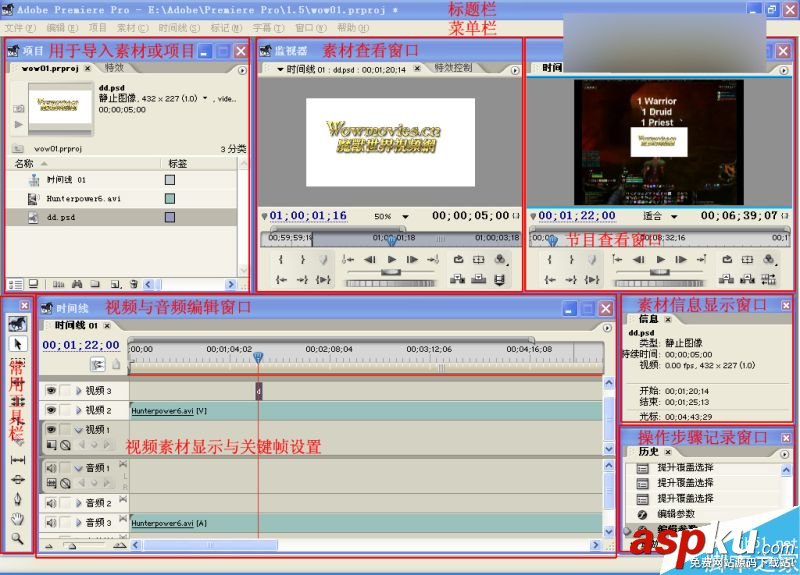Toggle the lock box for 音频 1
Screen dimensions: 800x575
[x=66, y=467]
